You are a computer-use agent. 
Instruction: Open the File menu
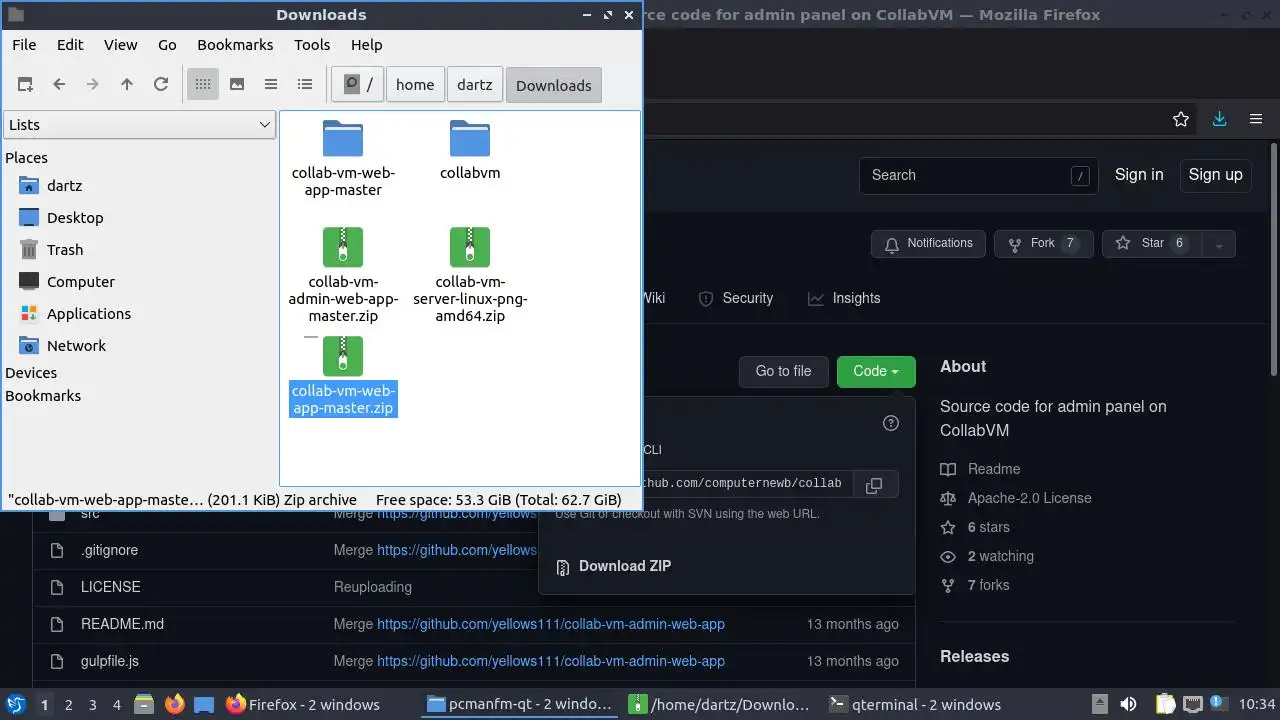tap(24, 45)
